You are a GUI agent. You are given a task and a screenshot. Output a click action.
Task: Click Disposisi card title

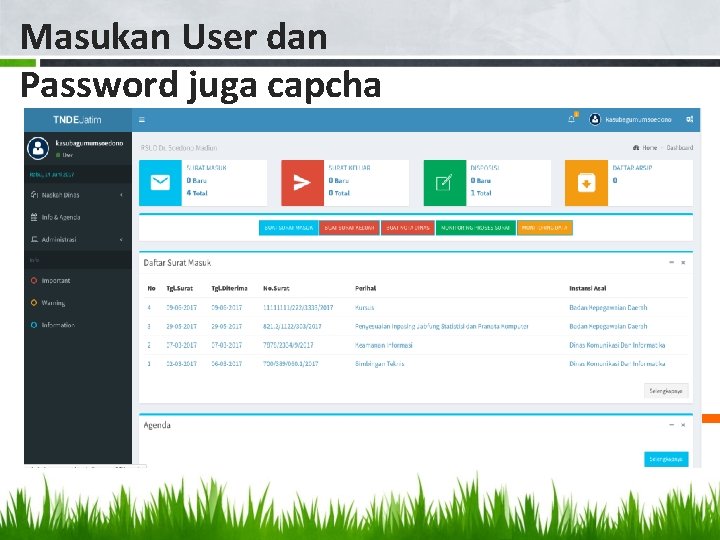click(x=485, y=168)
